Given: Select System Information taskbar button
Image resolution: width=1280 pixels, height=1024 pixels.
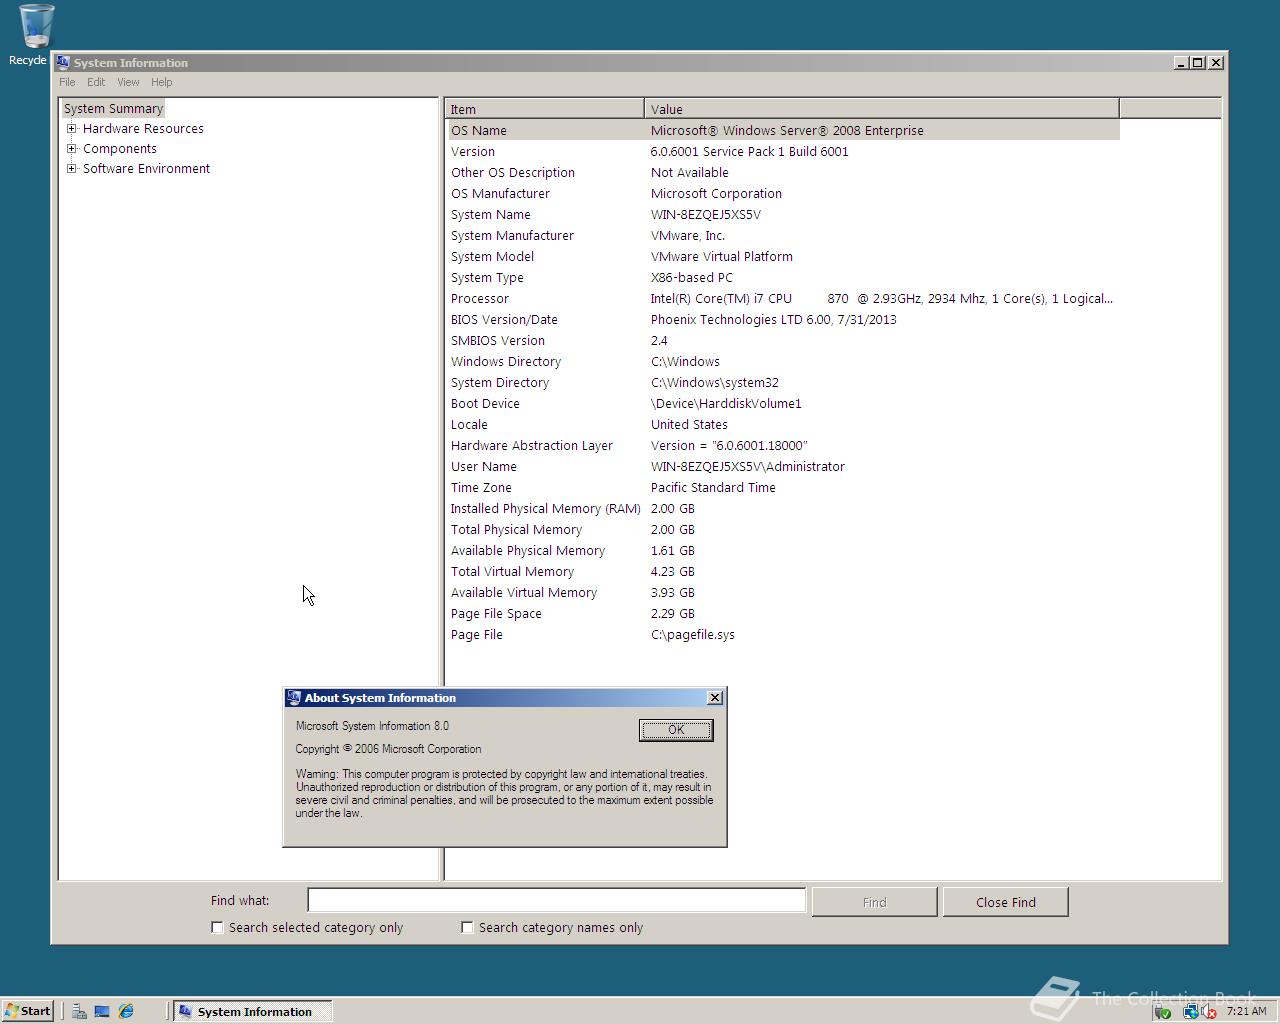Looking at the screenshot, I should tap(252, 1011).
